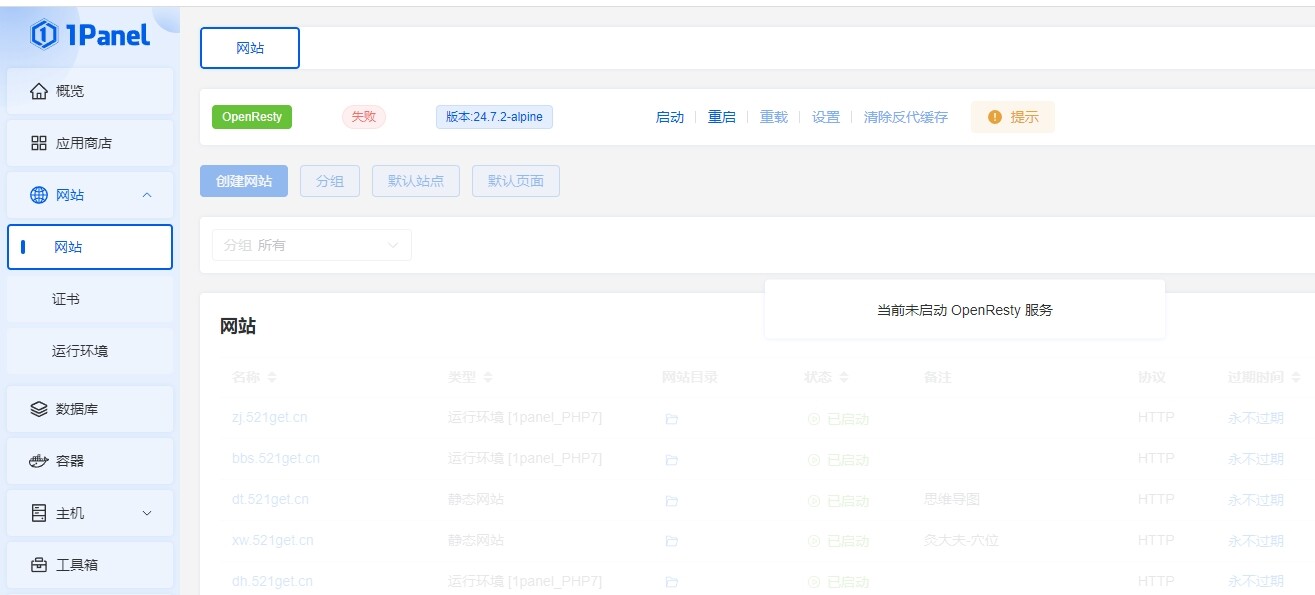Click 启动 to start OpenResty

670,117
